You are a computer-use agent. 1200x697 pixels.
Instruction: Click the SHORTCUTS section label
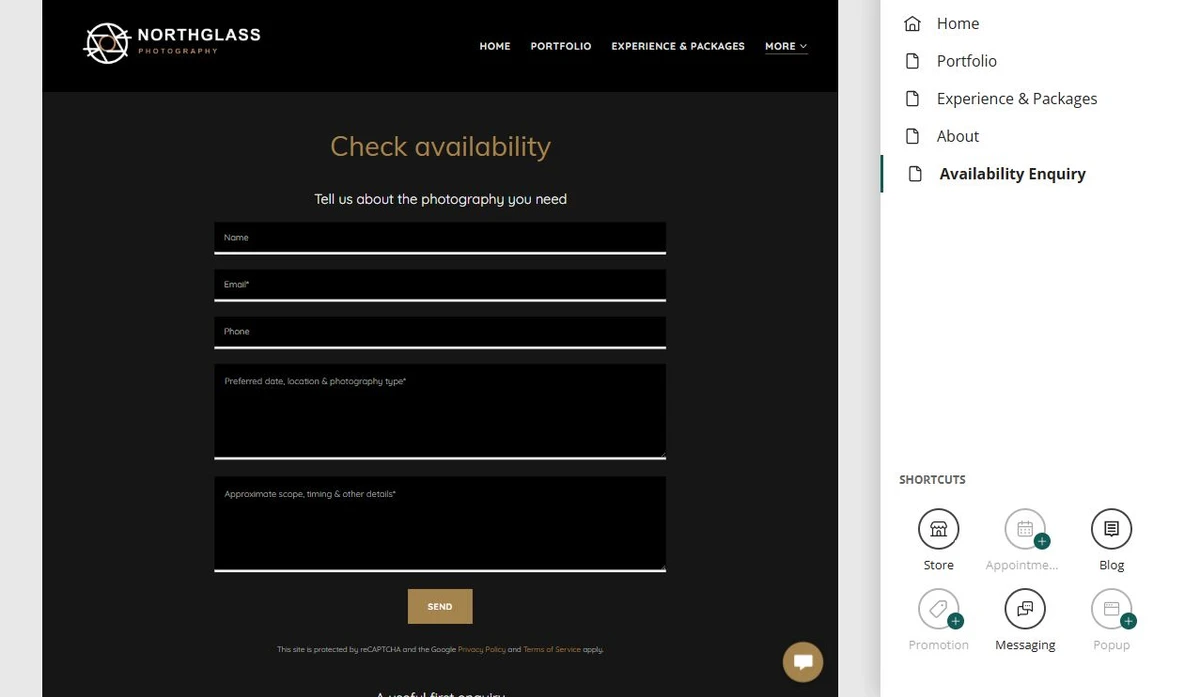tap(932, 480)
